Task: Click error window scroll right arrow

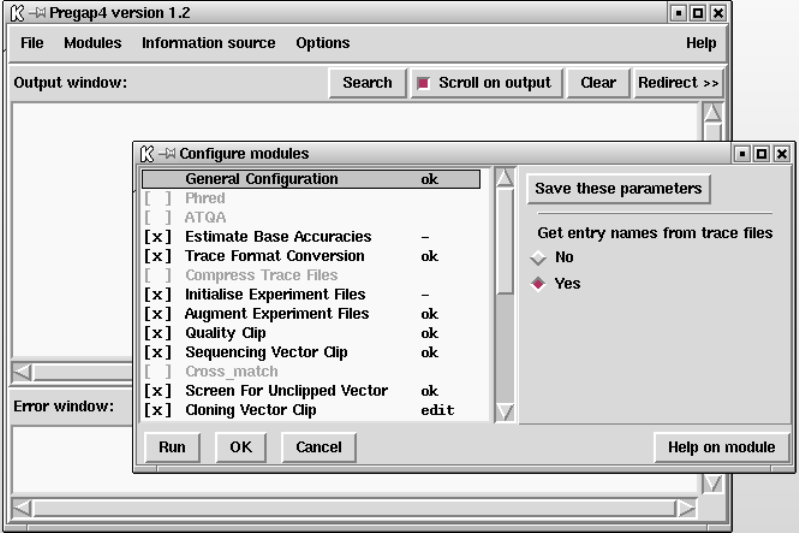Action: point(686,508)
